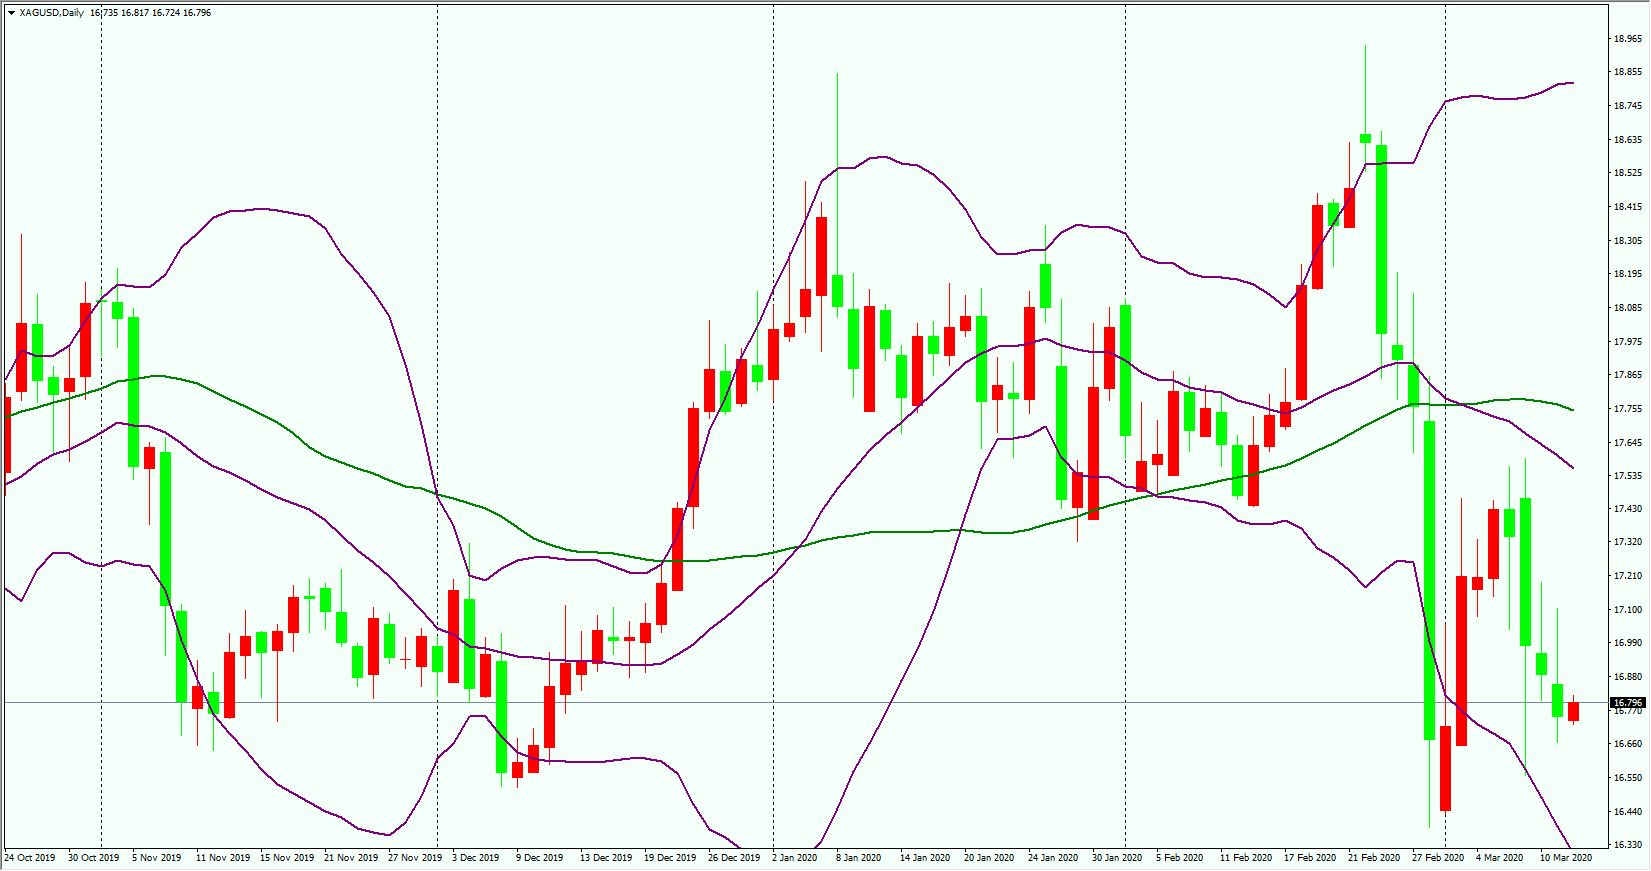Click the 18.635 price scale label
Image resolution: width=1651 pixels, height=871 pixels.
[1628, 140]
